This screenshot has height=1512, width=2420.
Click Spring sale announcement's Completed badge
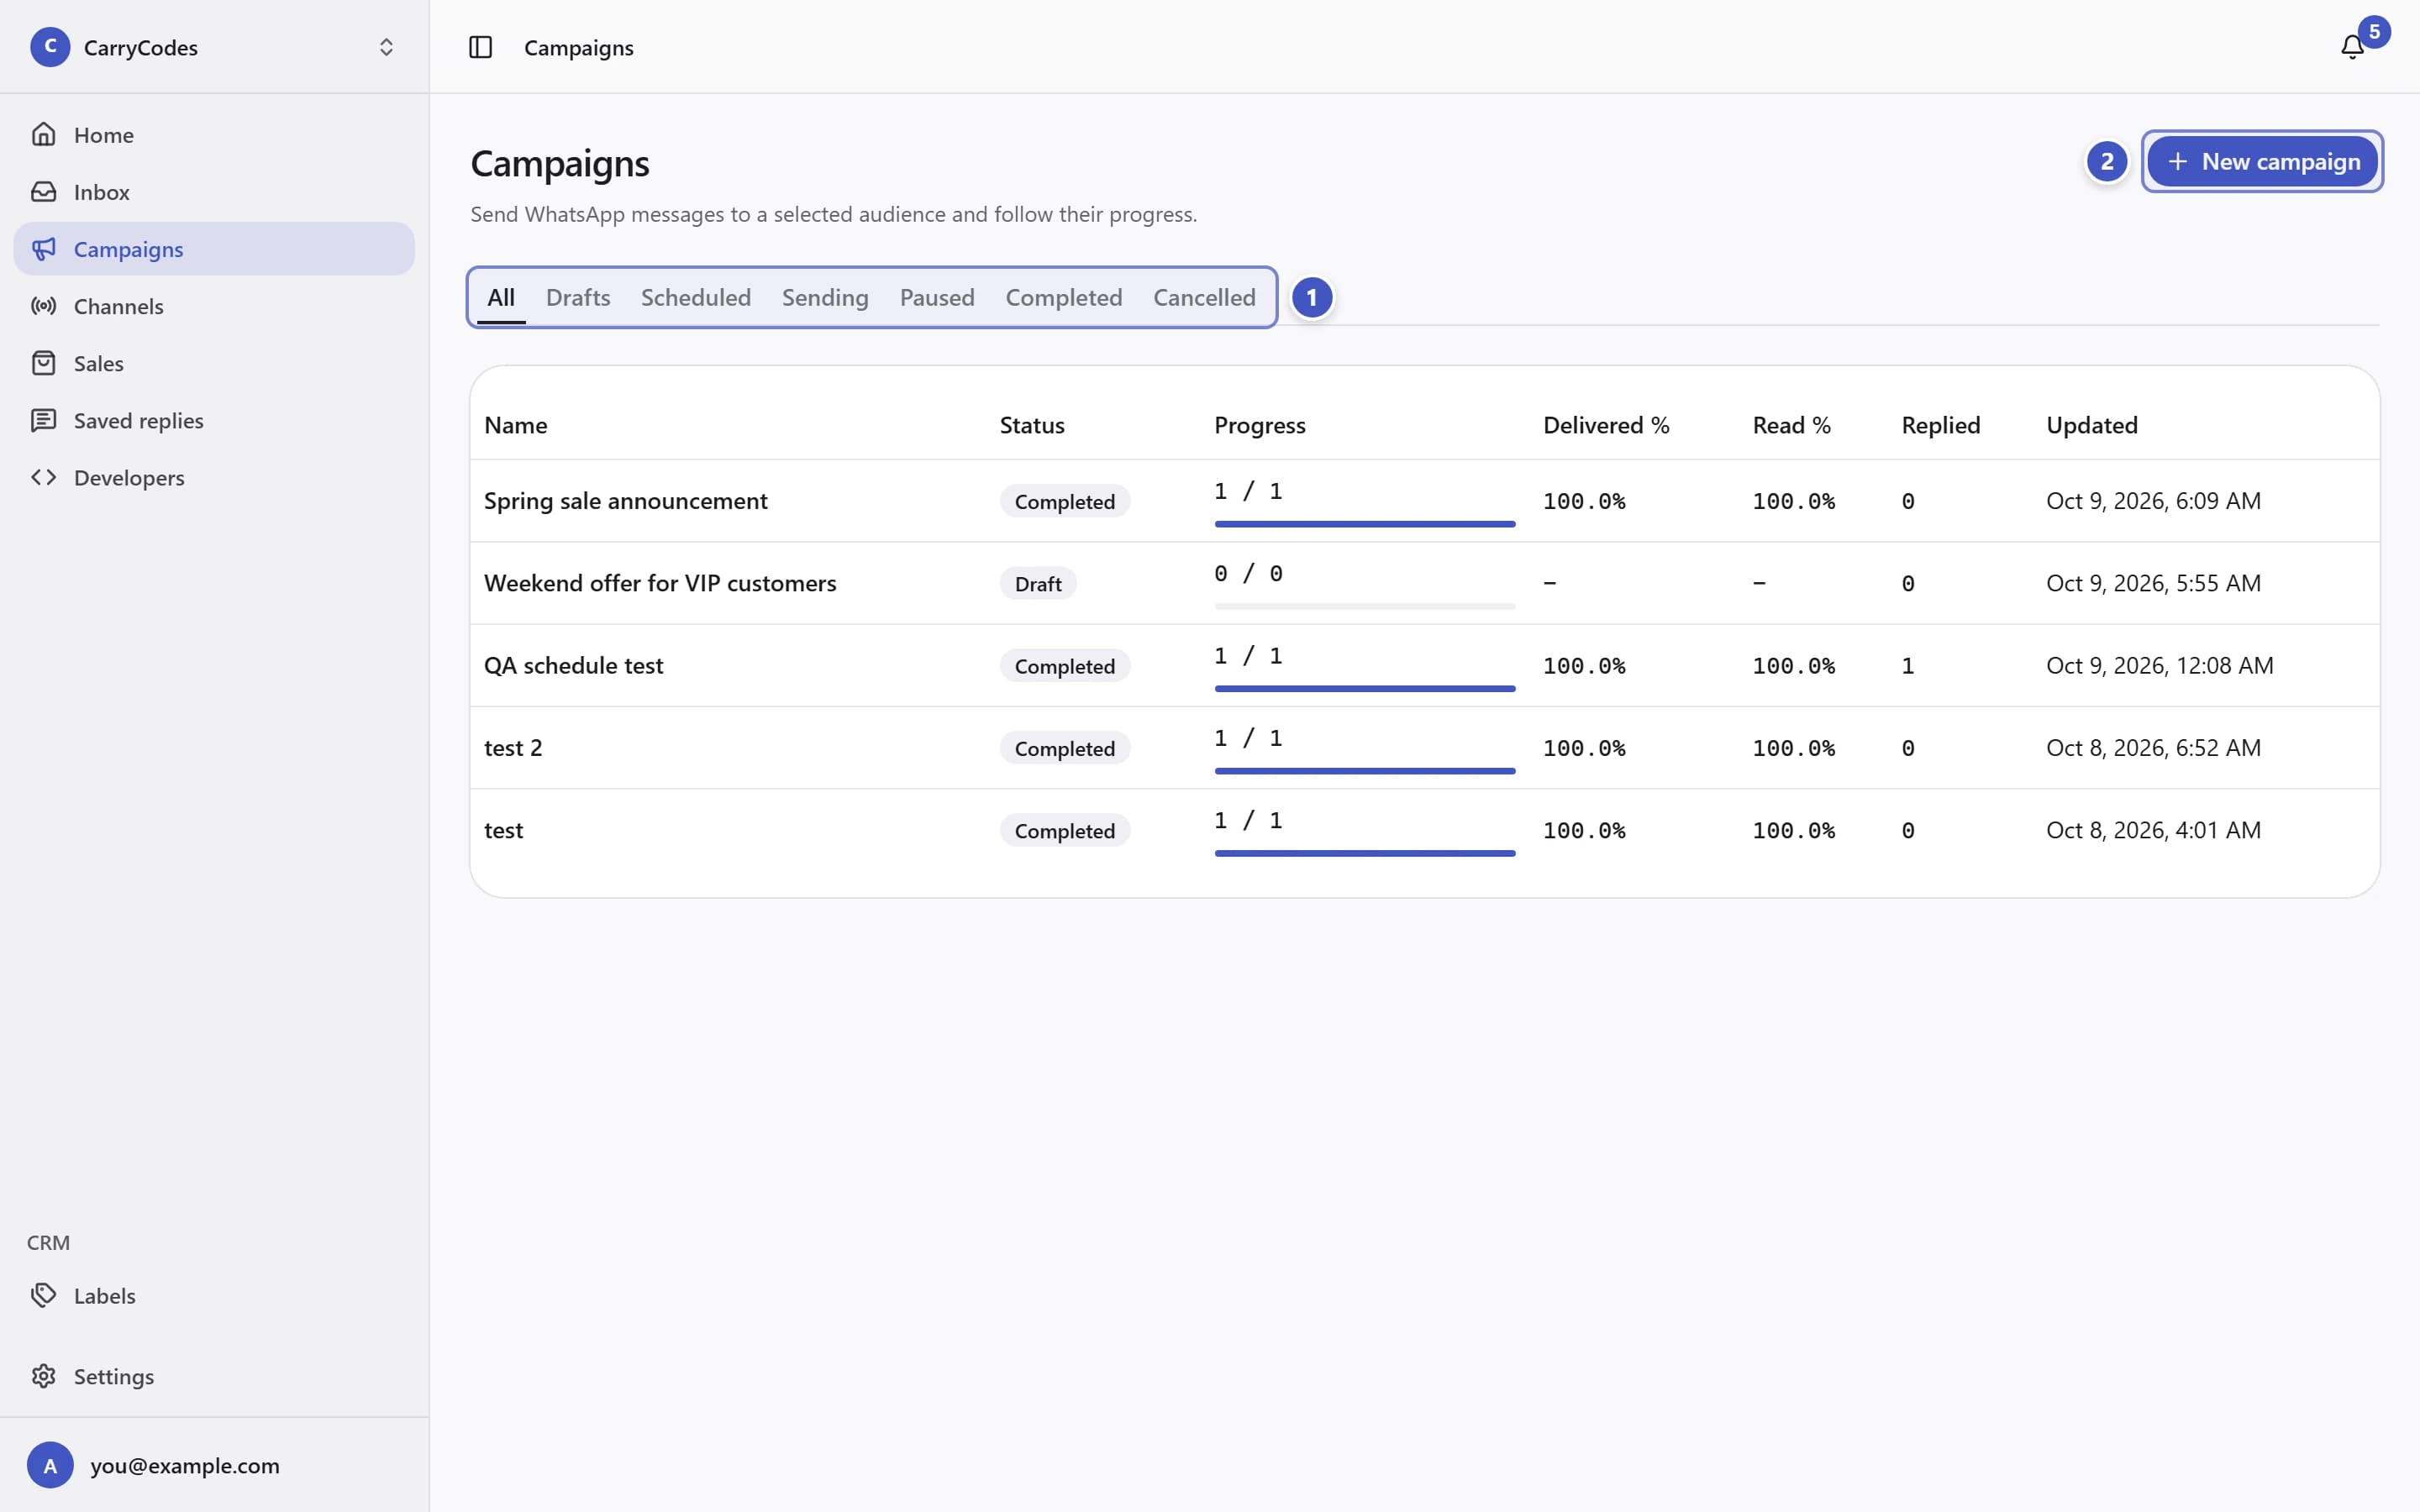click(x=1064, y=501)
